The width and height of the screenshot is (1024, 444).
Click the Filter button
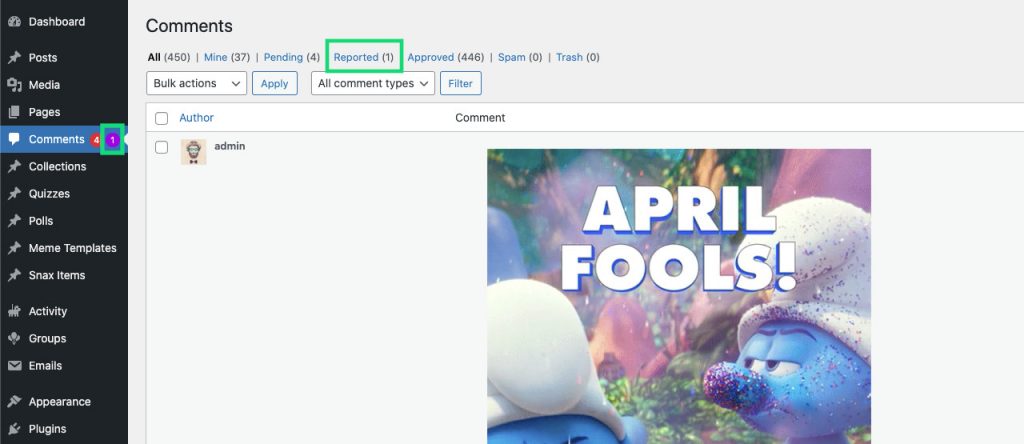(x=461, y=84)
